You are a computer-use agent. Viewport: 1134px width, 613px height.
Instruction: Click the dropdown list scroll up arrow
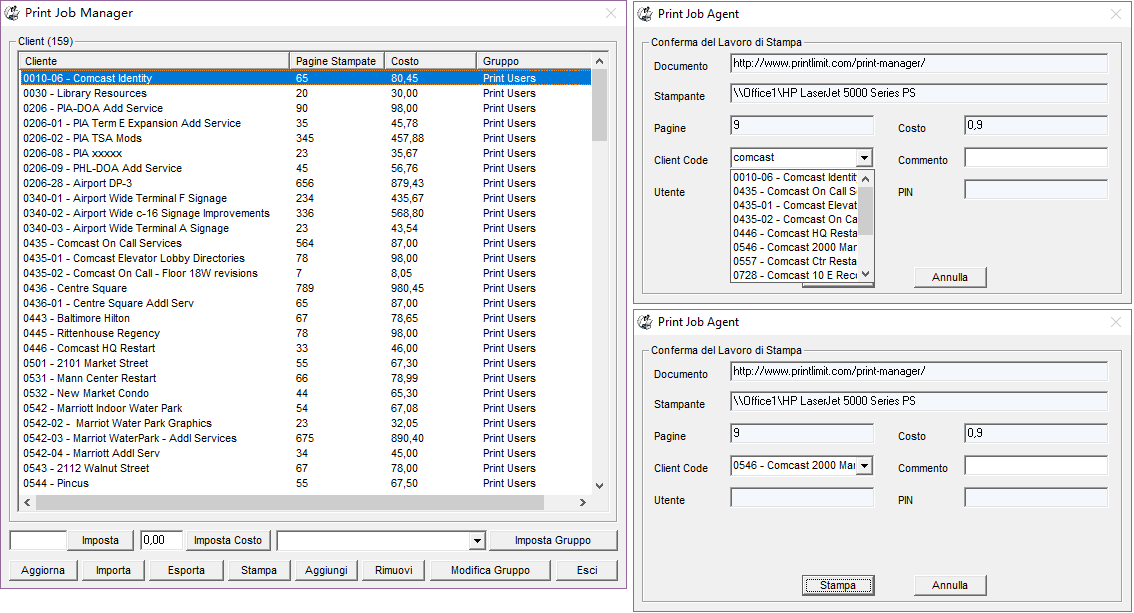point(866,178)
